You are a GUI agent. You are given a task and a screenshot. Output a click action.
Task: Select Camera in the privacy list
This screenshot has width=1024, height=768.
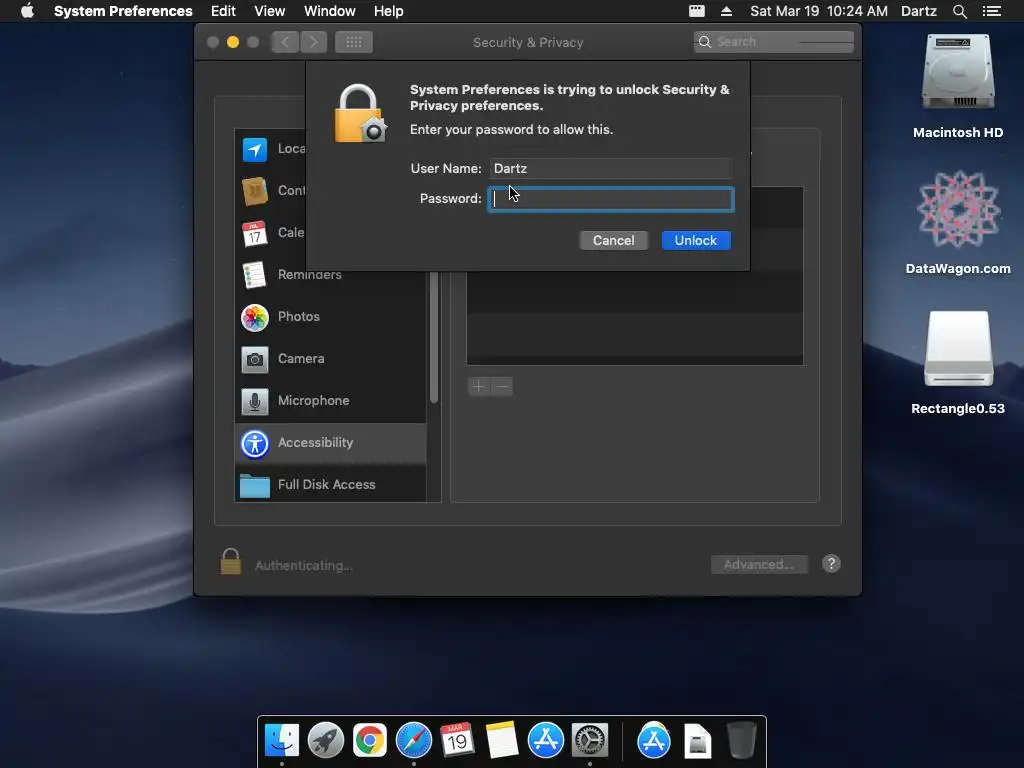tap(330, 359)
